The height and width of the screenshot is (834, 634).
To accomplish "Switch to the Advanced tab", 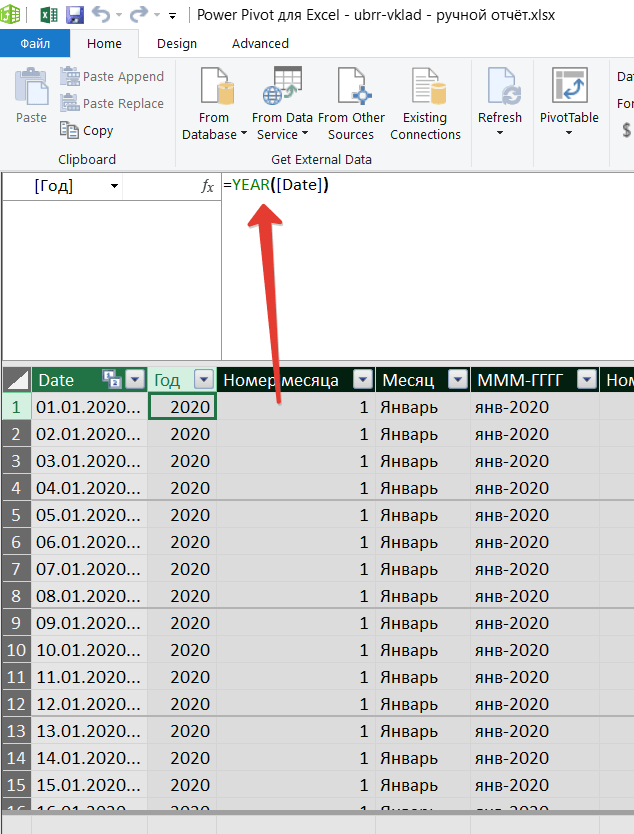I will pos(260,44).
